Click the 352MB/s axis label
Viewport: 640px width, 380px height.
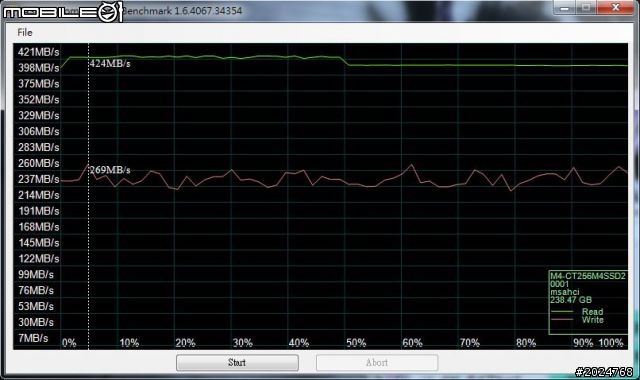click(x=38, y=100)
